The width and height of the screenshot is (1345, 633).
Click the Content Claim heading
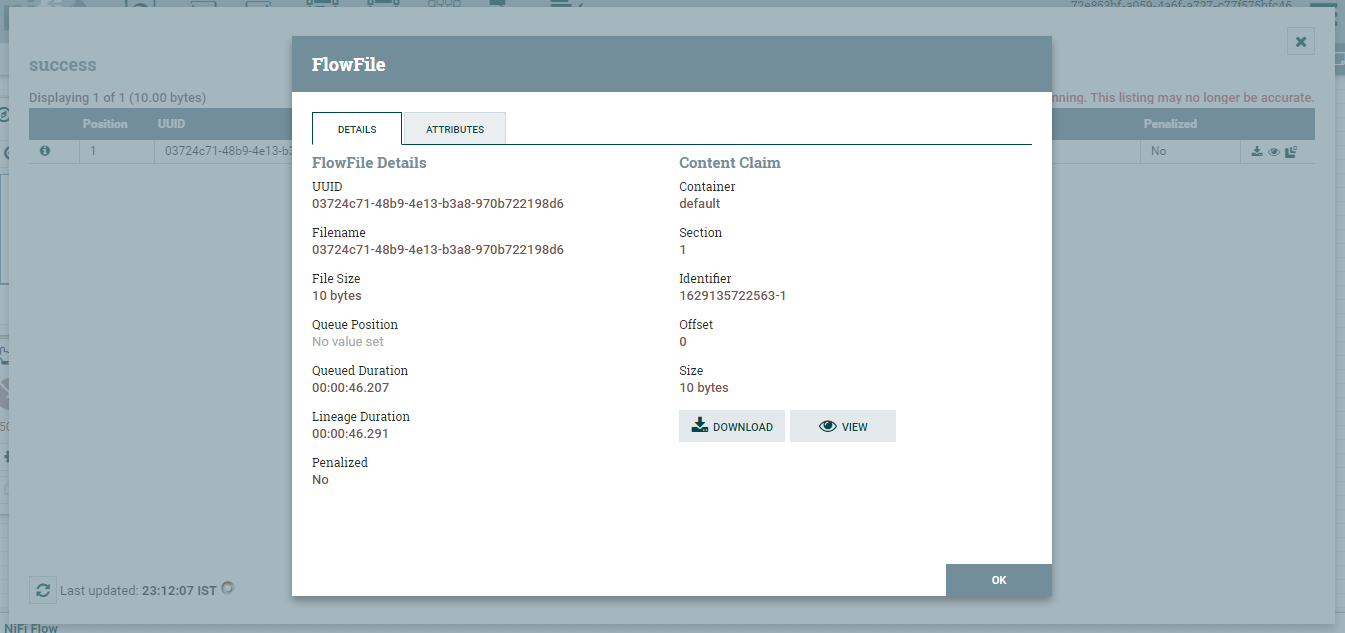click(730, 163)
